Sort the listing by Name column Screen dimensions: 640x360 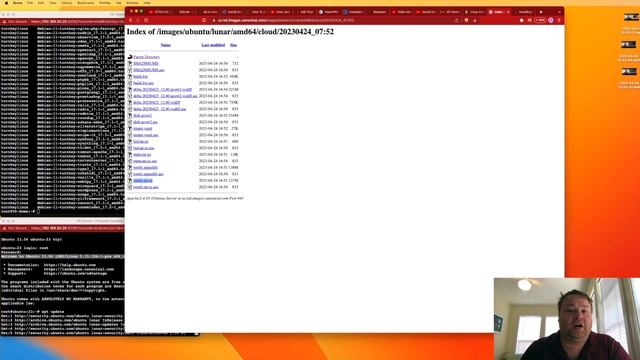point(165,45)
